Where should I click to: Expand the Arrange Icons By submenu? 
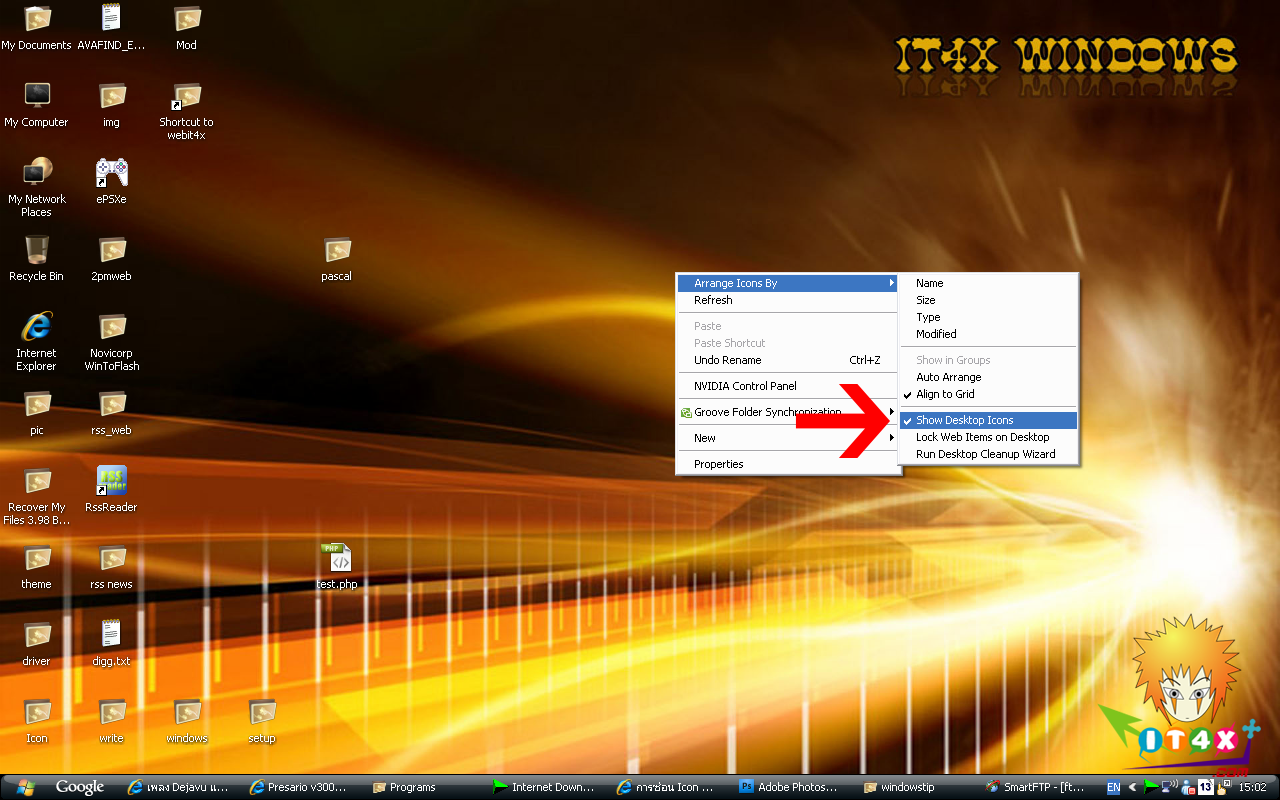pos(736,283)
